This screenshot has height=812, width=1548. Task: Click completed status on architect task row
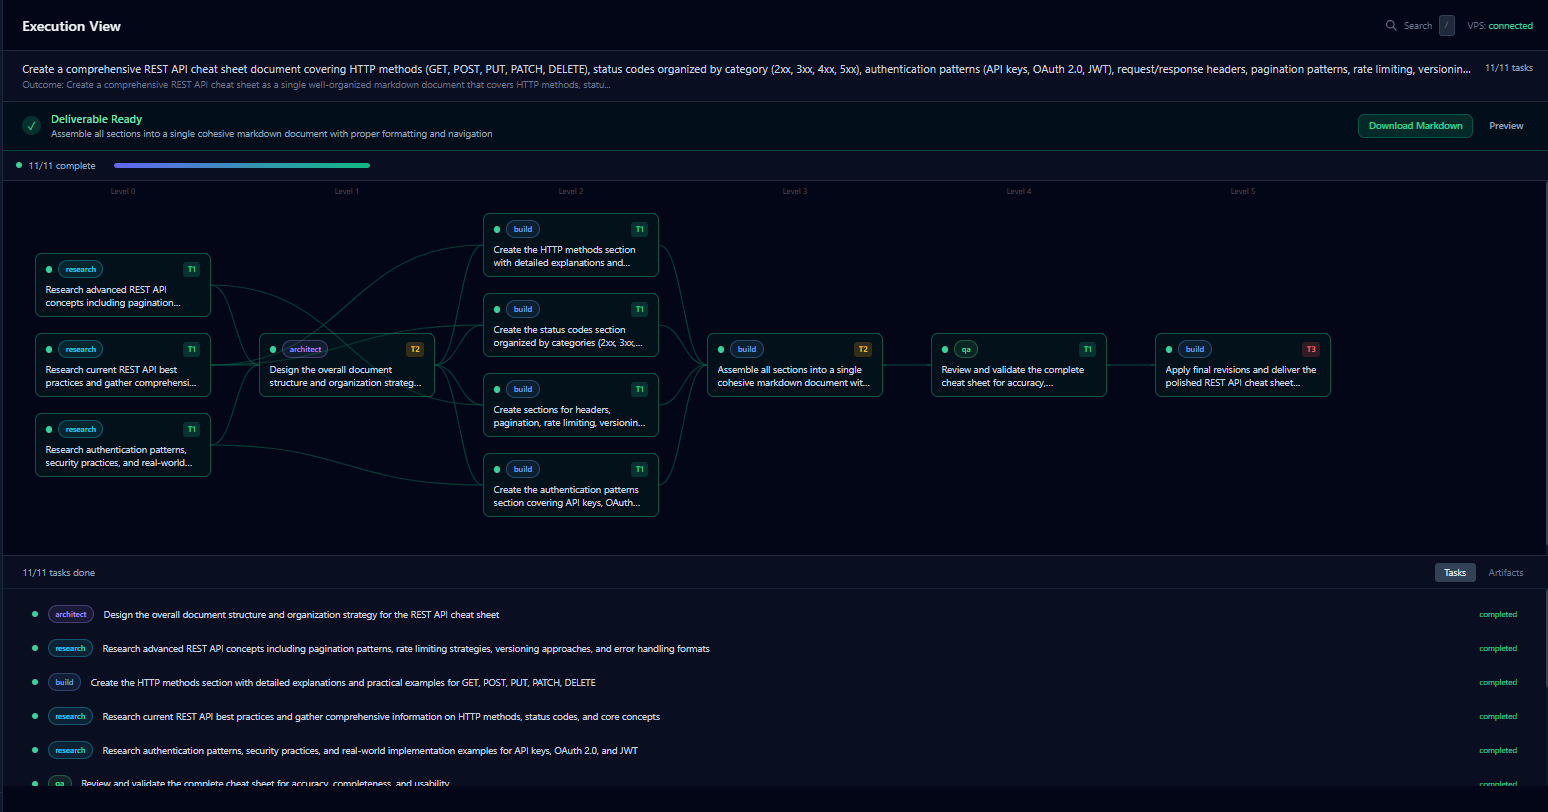pos(1498,615)
